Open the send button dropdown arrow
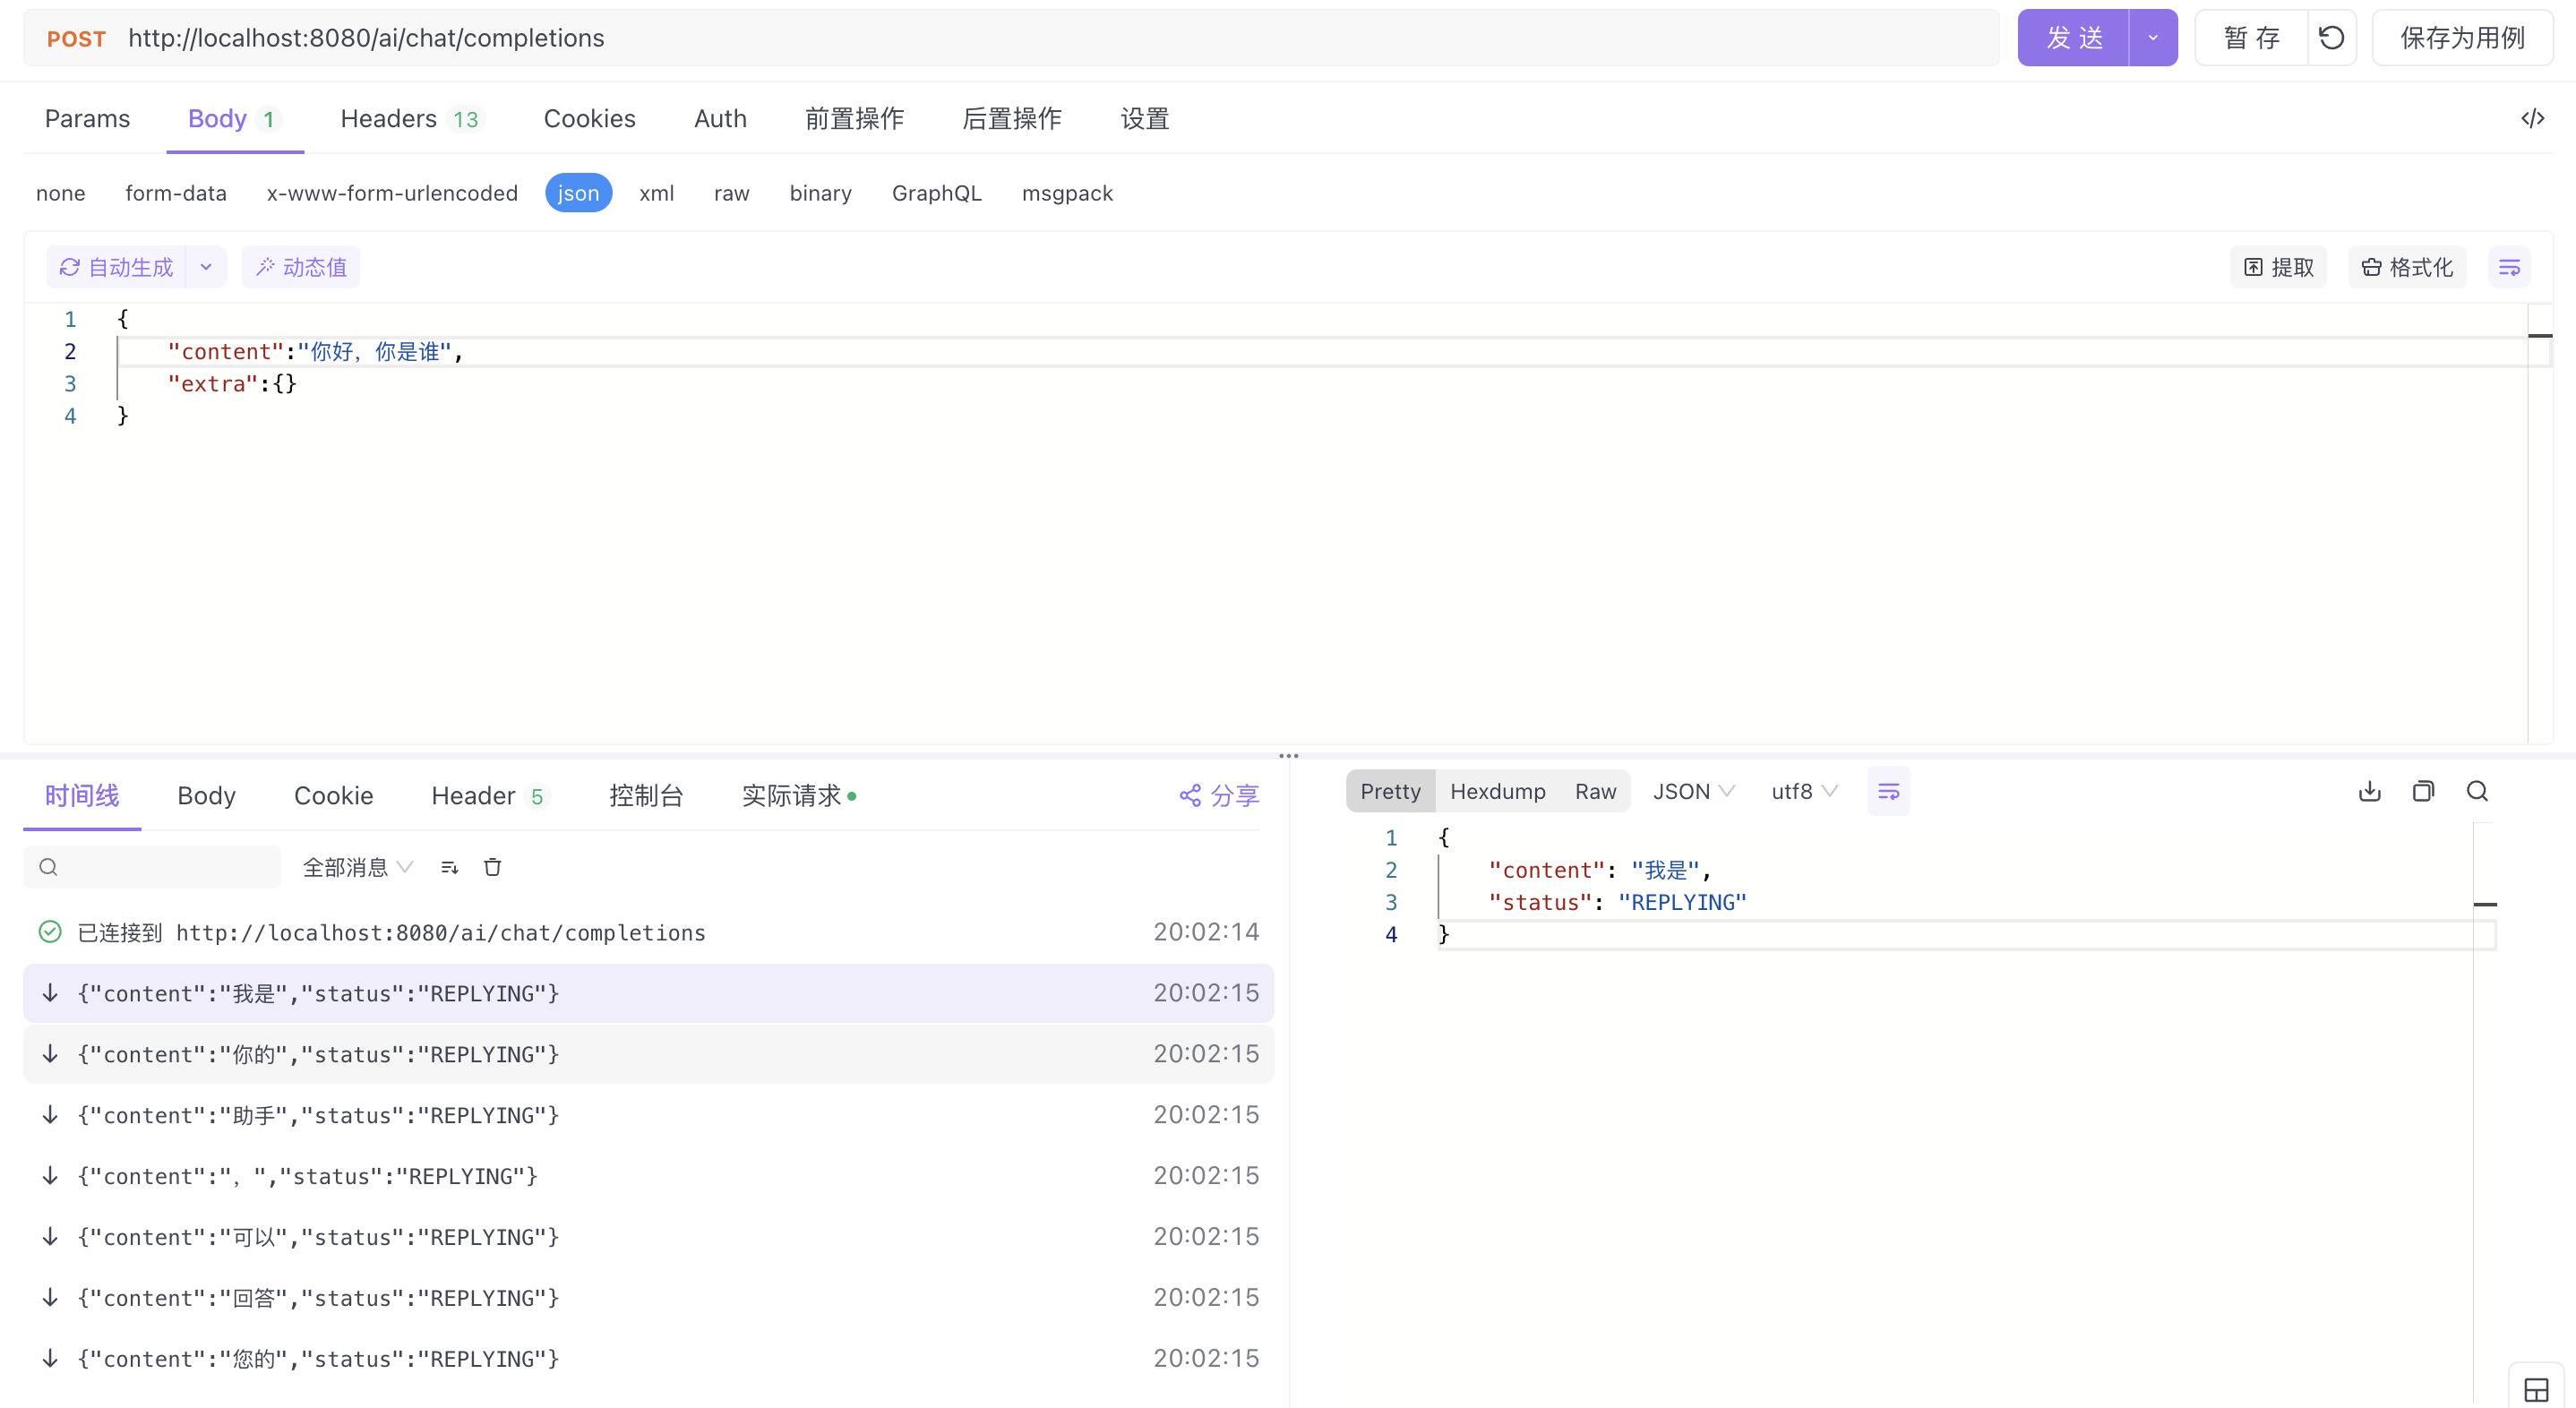Image resolution: width=2576 pixels, height=1408 pixels. click(2152, 37)
